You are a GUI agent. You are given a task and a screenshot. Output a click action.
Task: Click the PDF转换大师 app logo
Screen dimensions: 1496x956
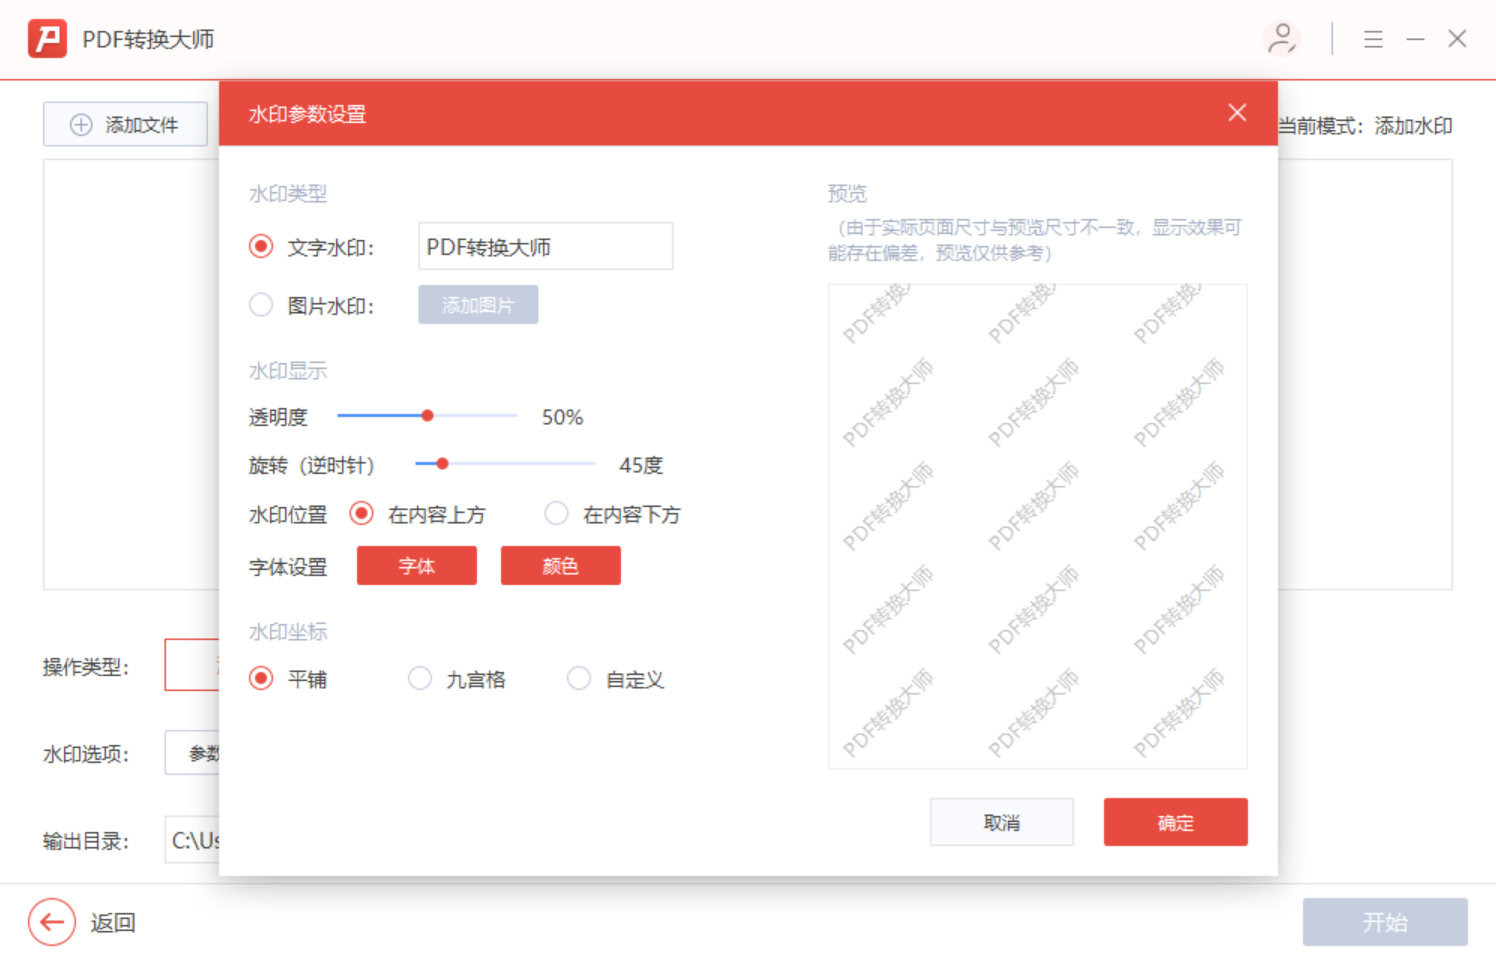click(47, 39)
